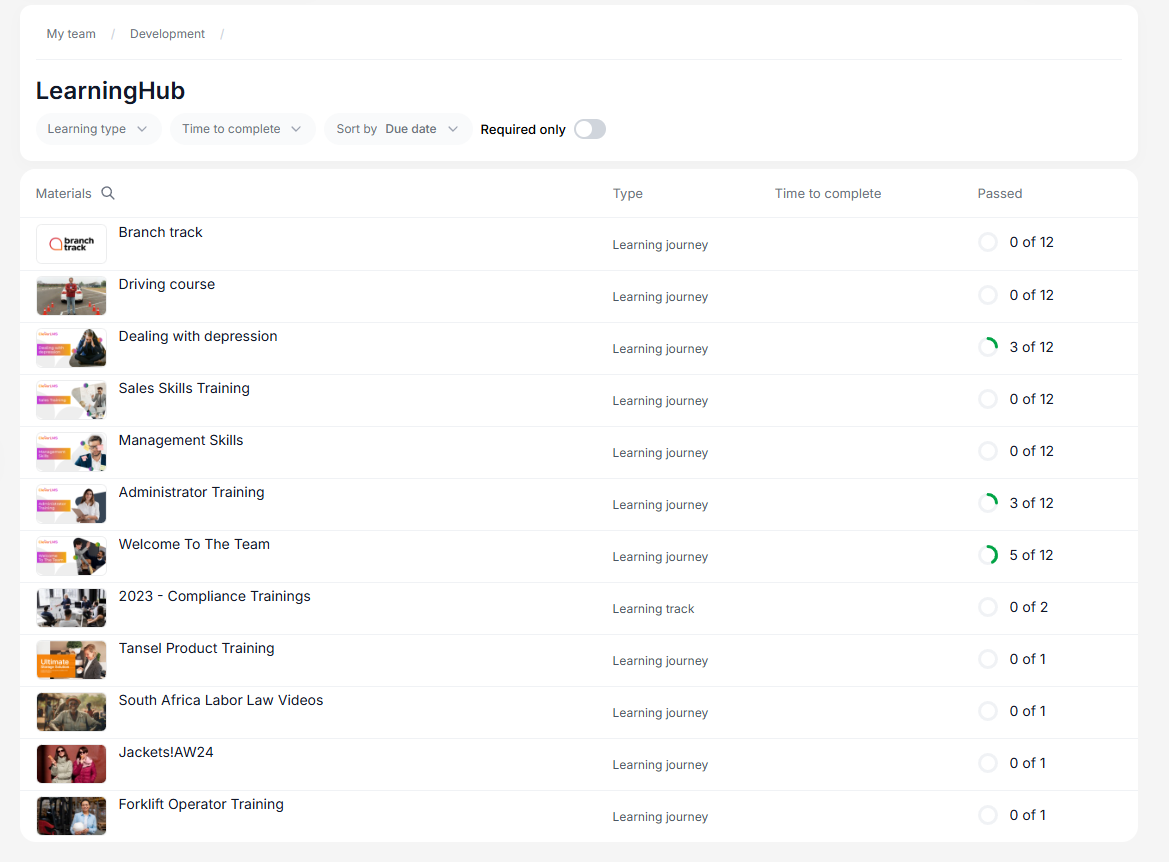Click progress circle for 2023 - Compliance Trainings
This screenshot has width=1169, height=862.
click(x=988, y=607)
